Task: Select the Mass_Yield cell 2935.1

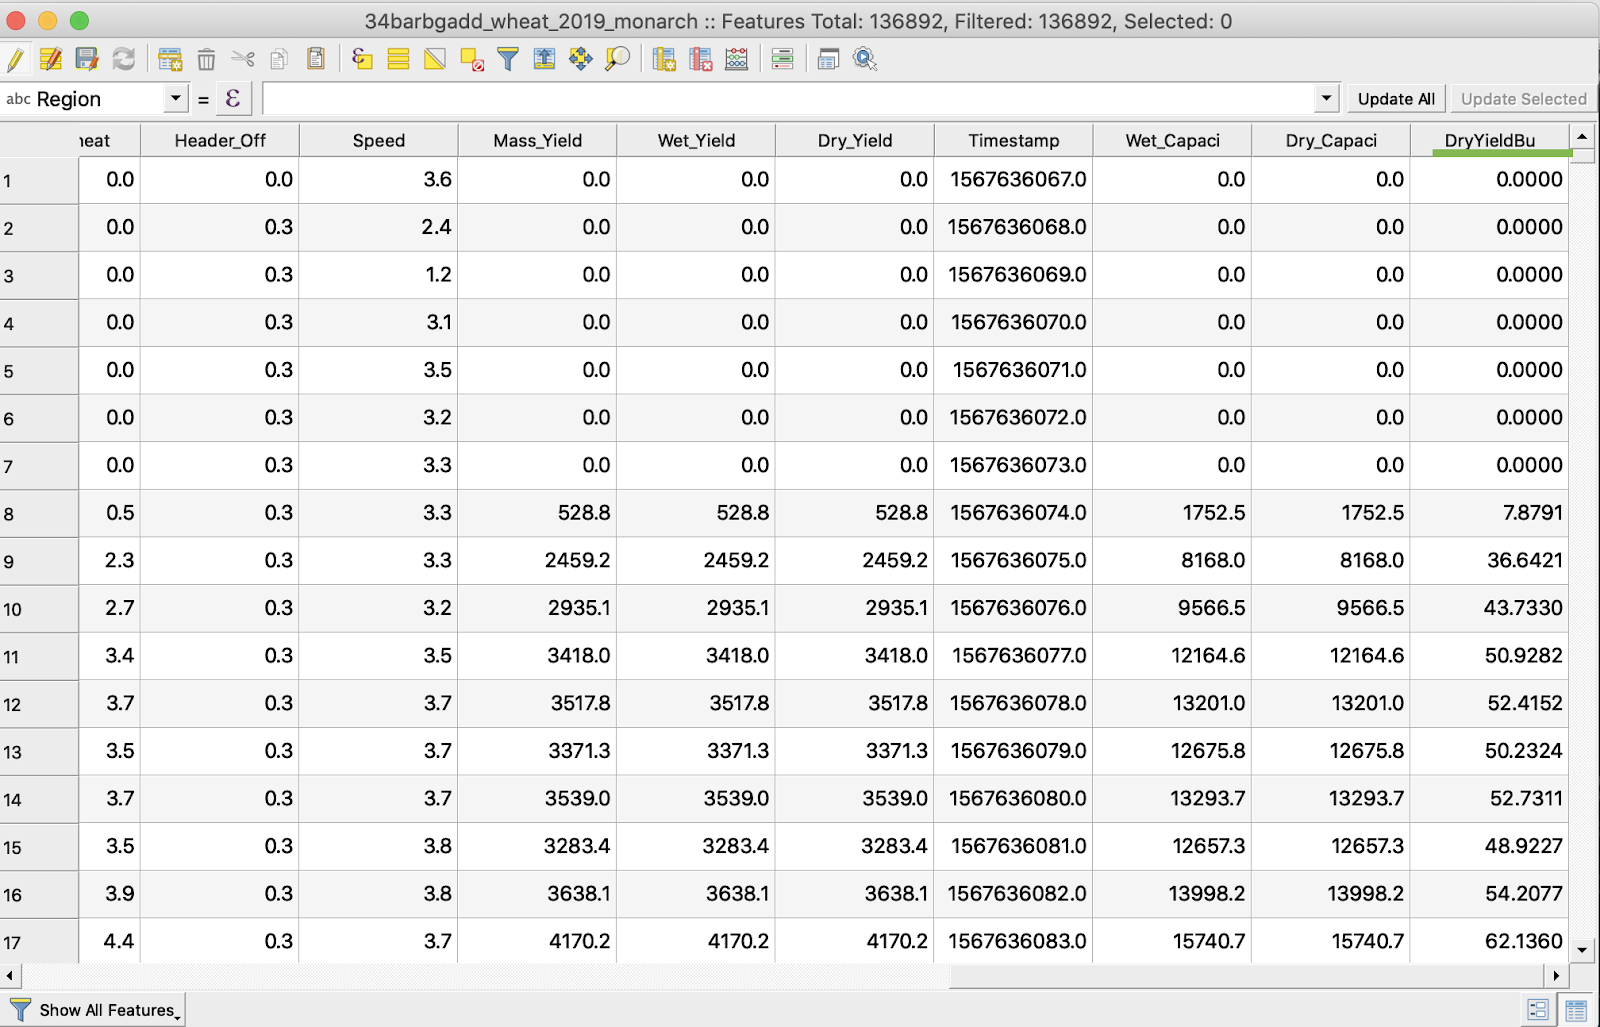Action: pos(538,608)
